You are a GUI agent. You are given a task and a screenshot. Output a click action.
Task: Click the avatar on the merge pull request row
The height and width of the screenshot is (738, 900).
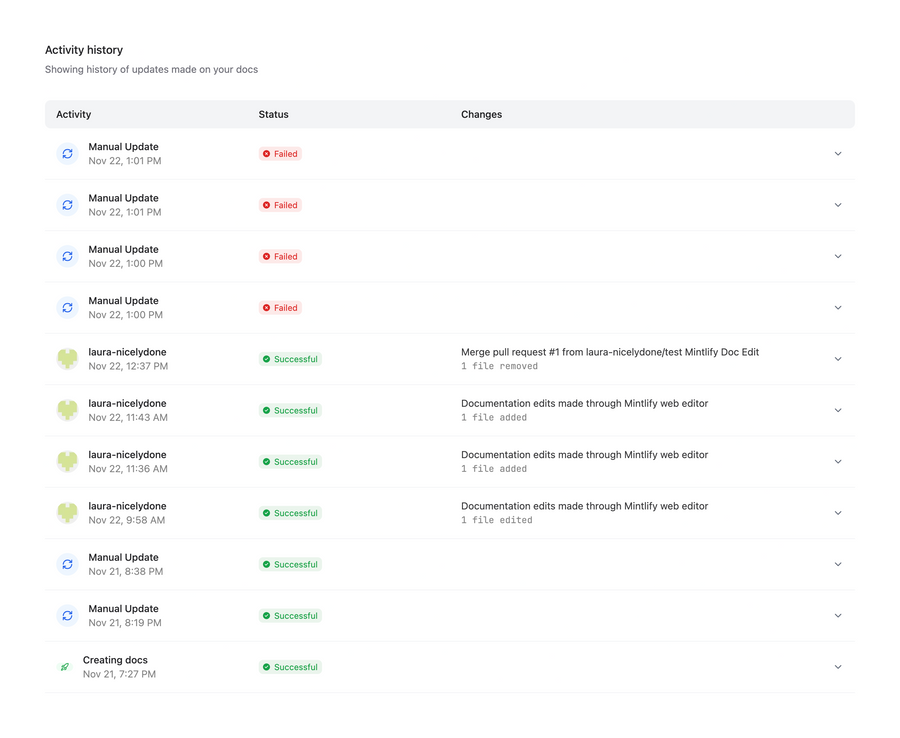[67, 359]
